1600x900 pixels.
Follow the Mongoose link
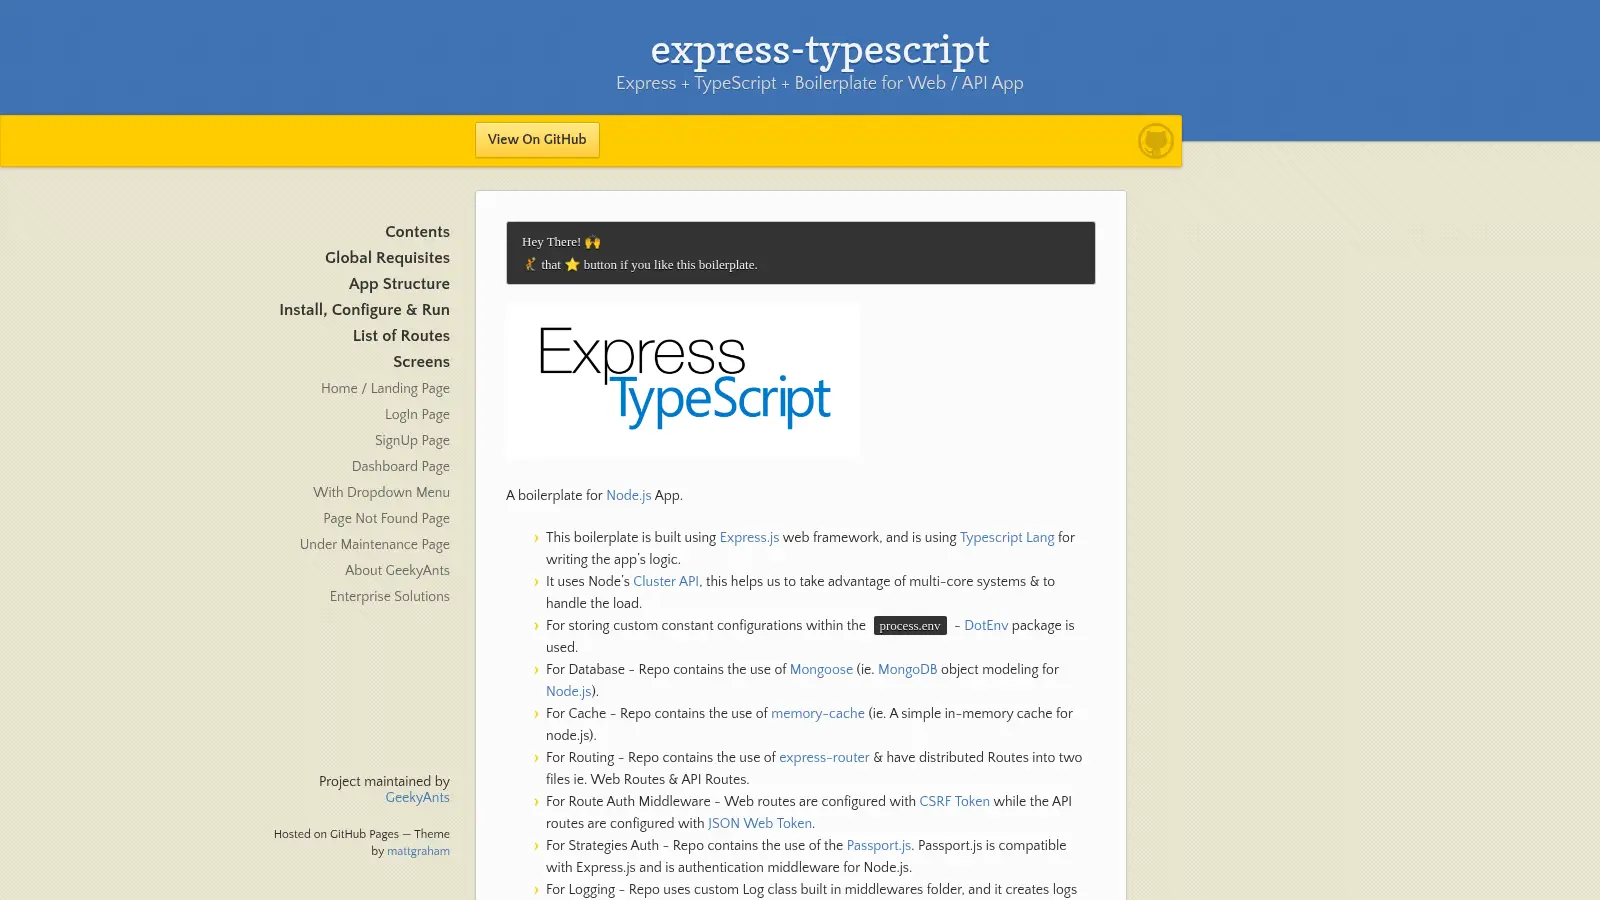click(x=821, y=670)
